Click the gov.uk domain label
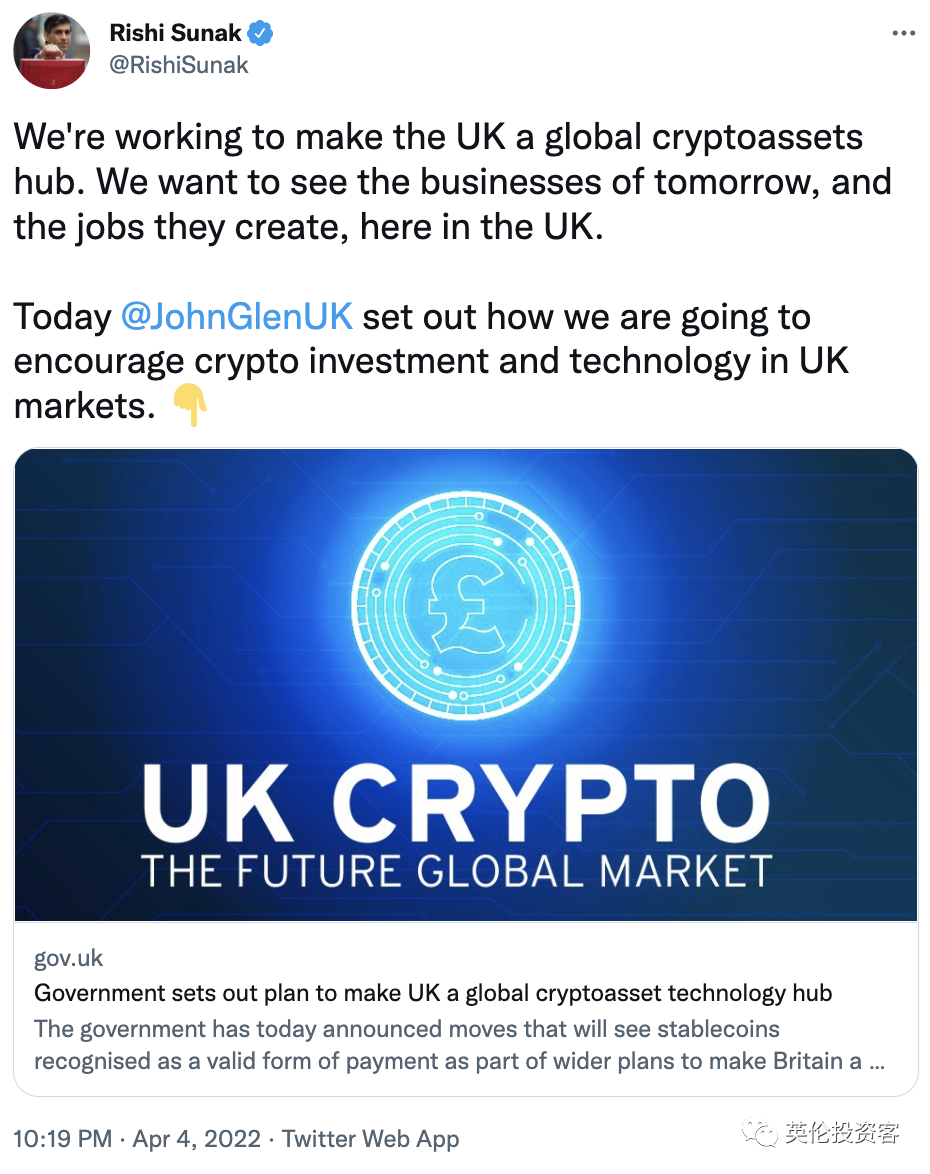The image size is (930, 1174). point(68,958)
